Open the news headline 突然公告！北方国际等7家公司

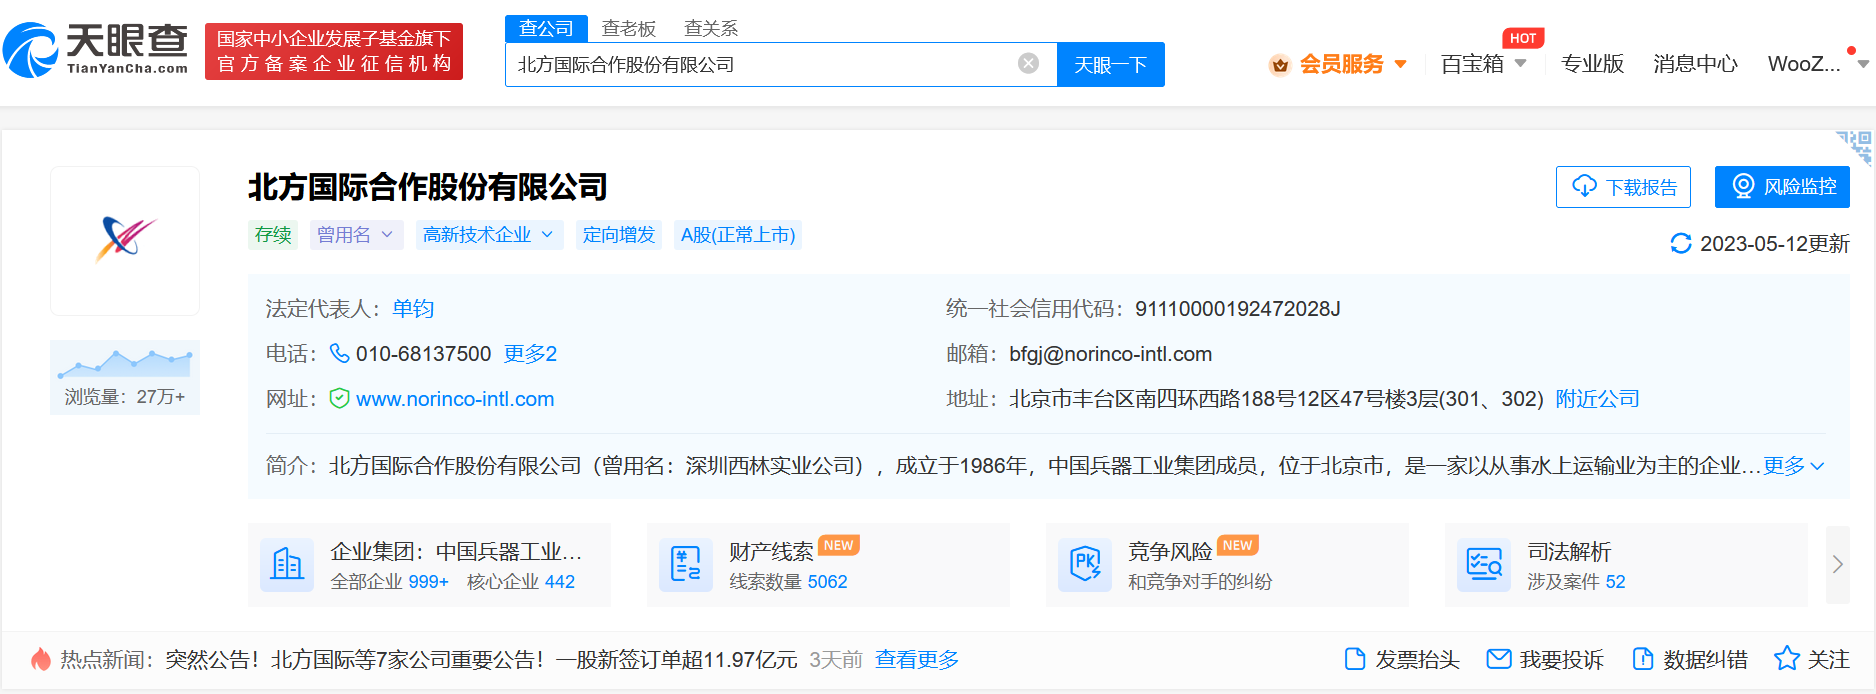click(x=481, y=660)
